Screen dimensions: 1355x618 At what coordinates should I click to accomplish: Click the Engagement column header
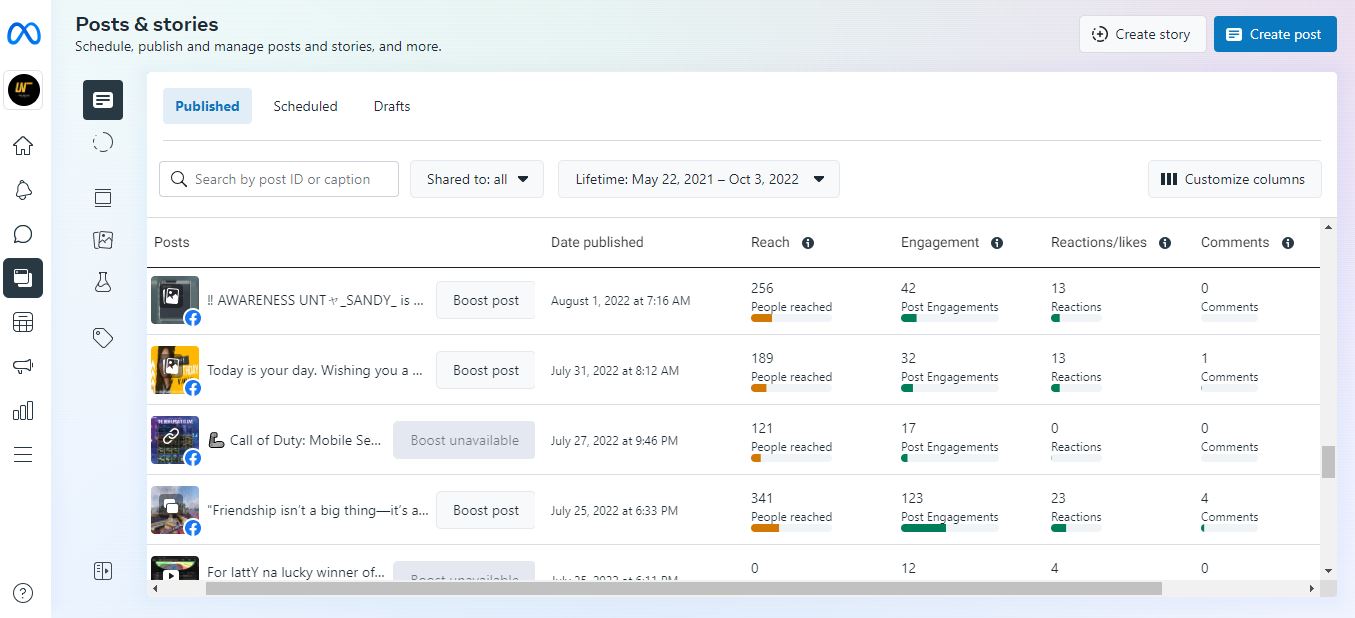coord(940,242)
